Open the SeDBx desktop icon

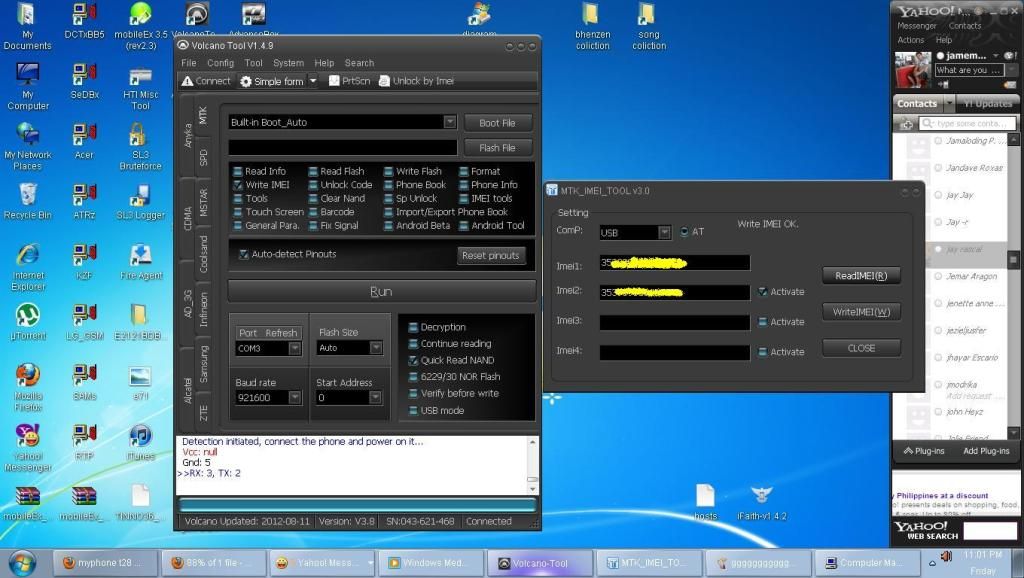coord(84,81)
